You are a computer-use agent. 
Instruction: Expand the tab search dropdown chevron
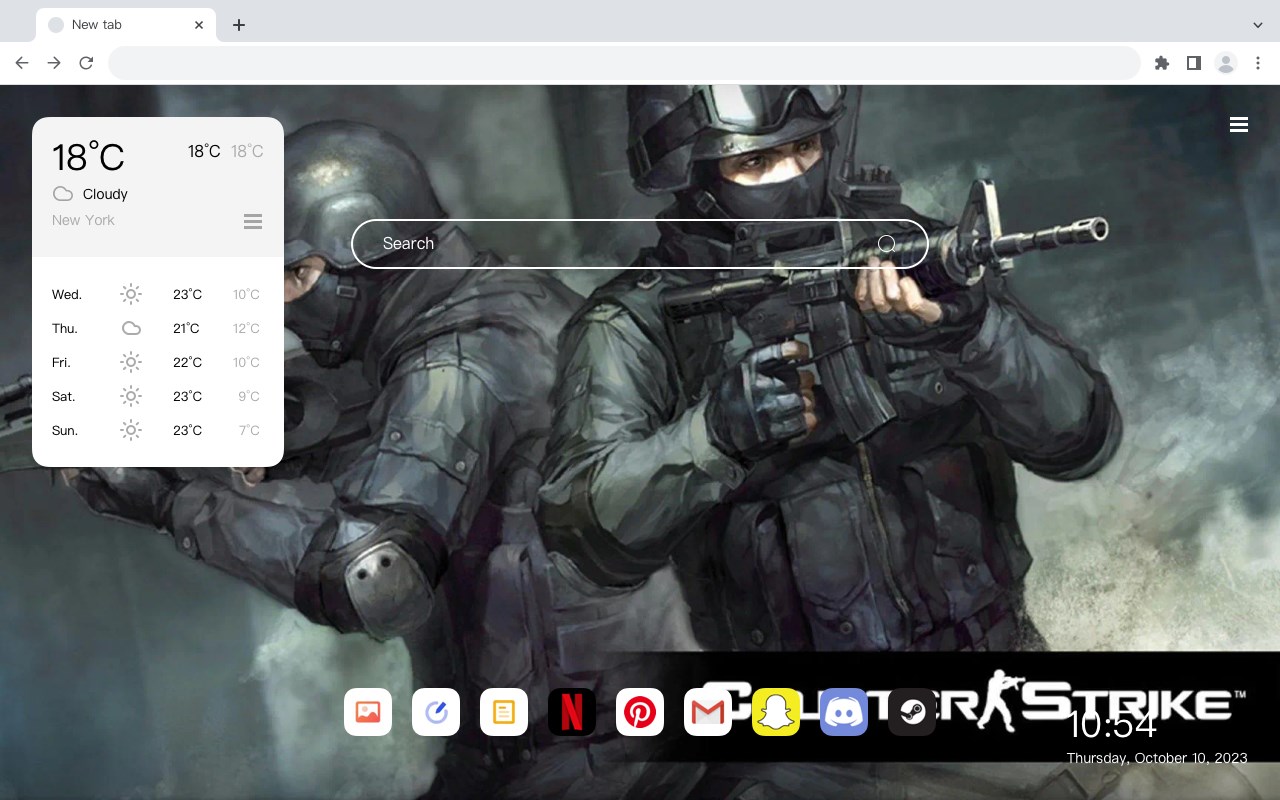click(x=1258, y=25)
